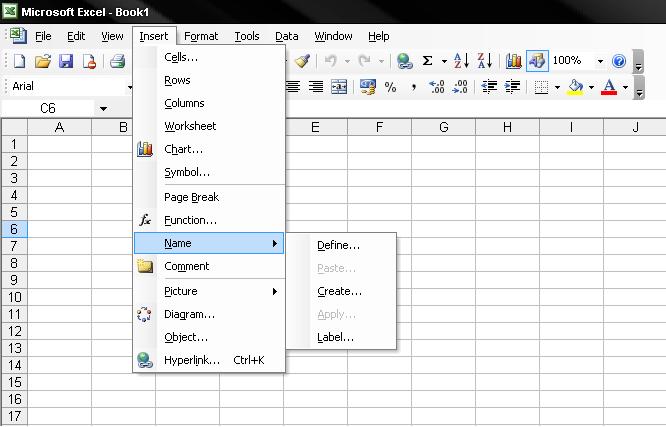Click the Align Right icon
This screenshot has height=427, width=666.
coord(316,87)
